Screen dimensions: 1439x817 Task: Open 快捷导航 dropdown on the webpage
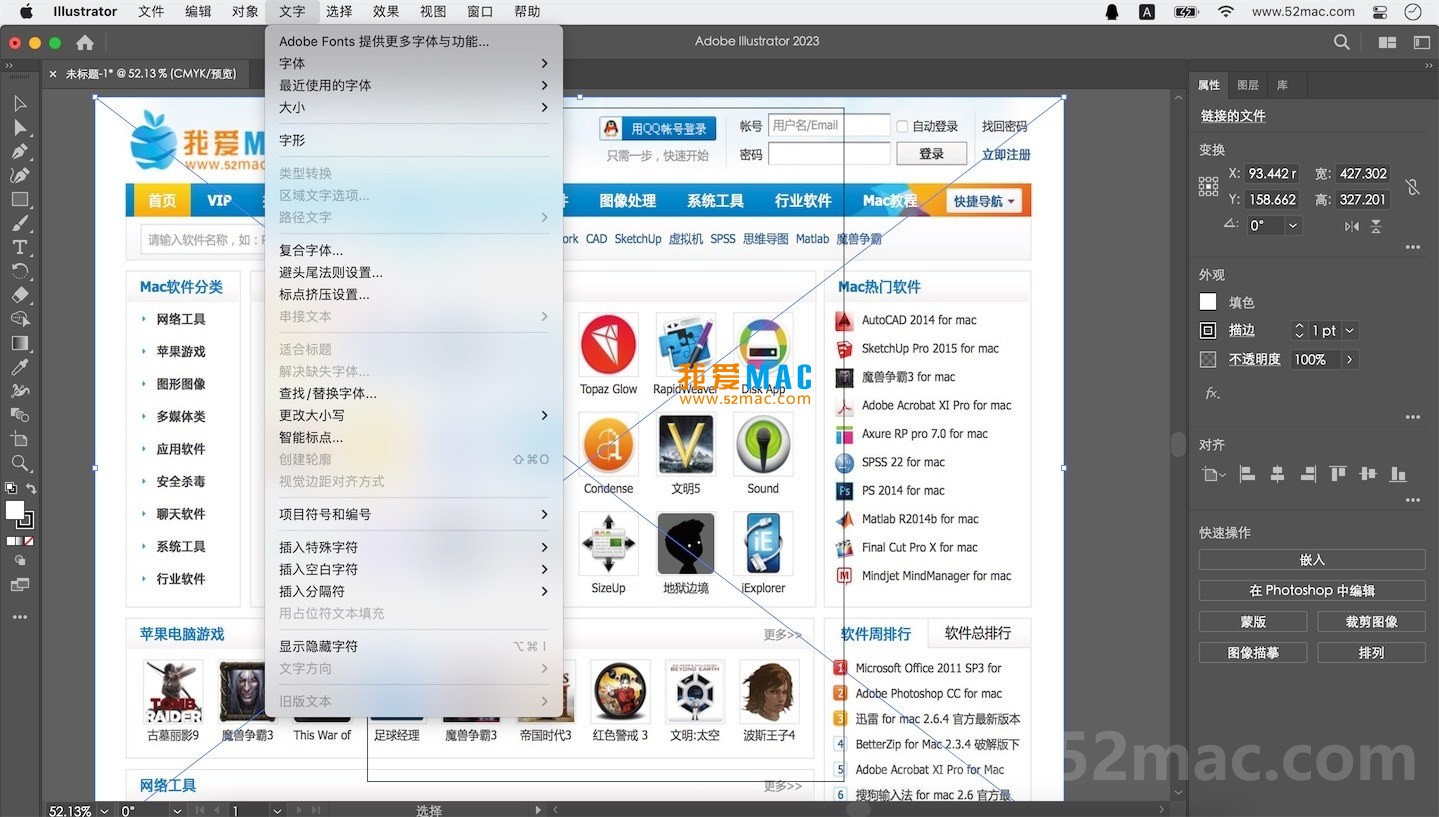[984, 201]
